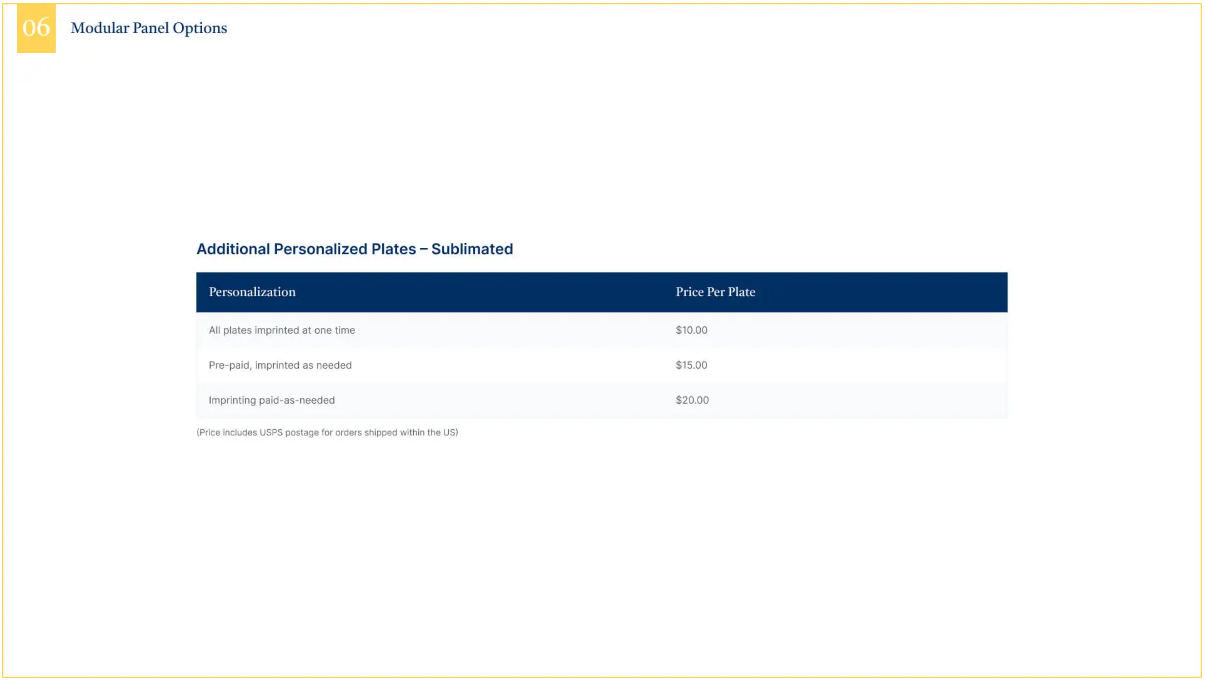Select the All plates imprinted at one time cell
Image resolution: width=1205 pixels, height=684 pixels.
tap(282, 330)
